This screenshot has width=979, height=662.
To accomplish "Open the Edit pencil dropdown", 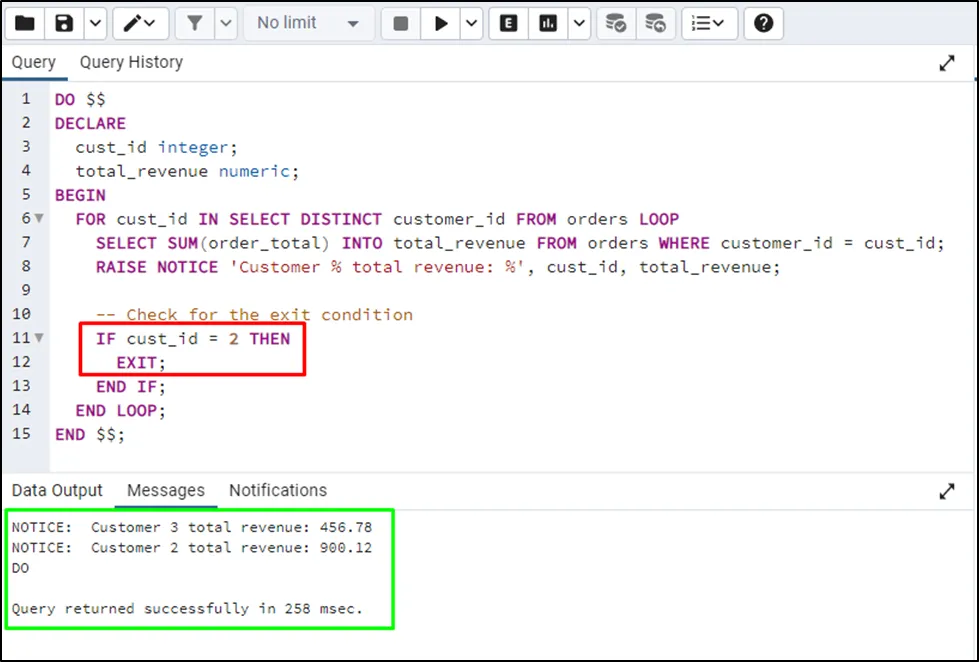I will (141, 23).
